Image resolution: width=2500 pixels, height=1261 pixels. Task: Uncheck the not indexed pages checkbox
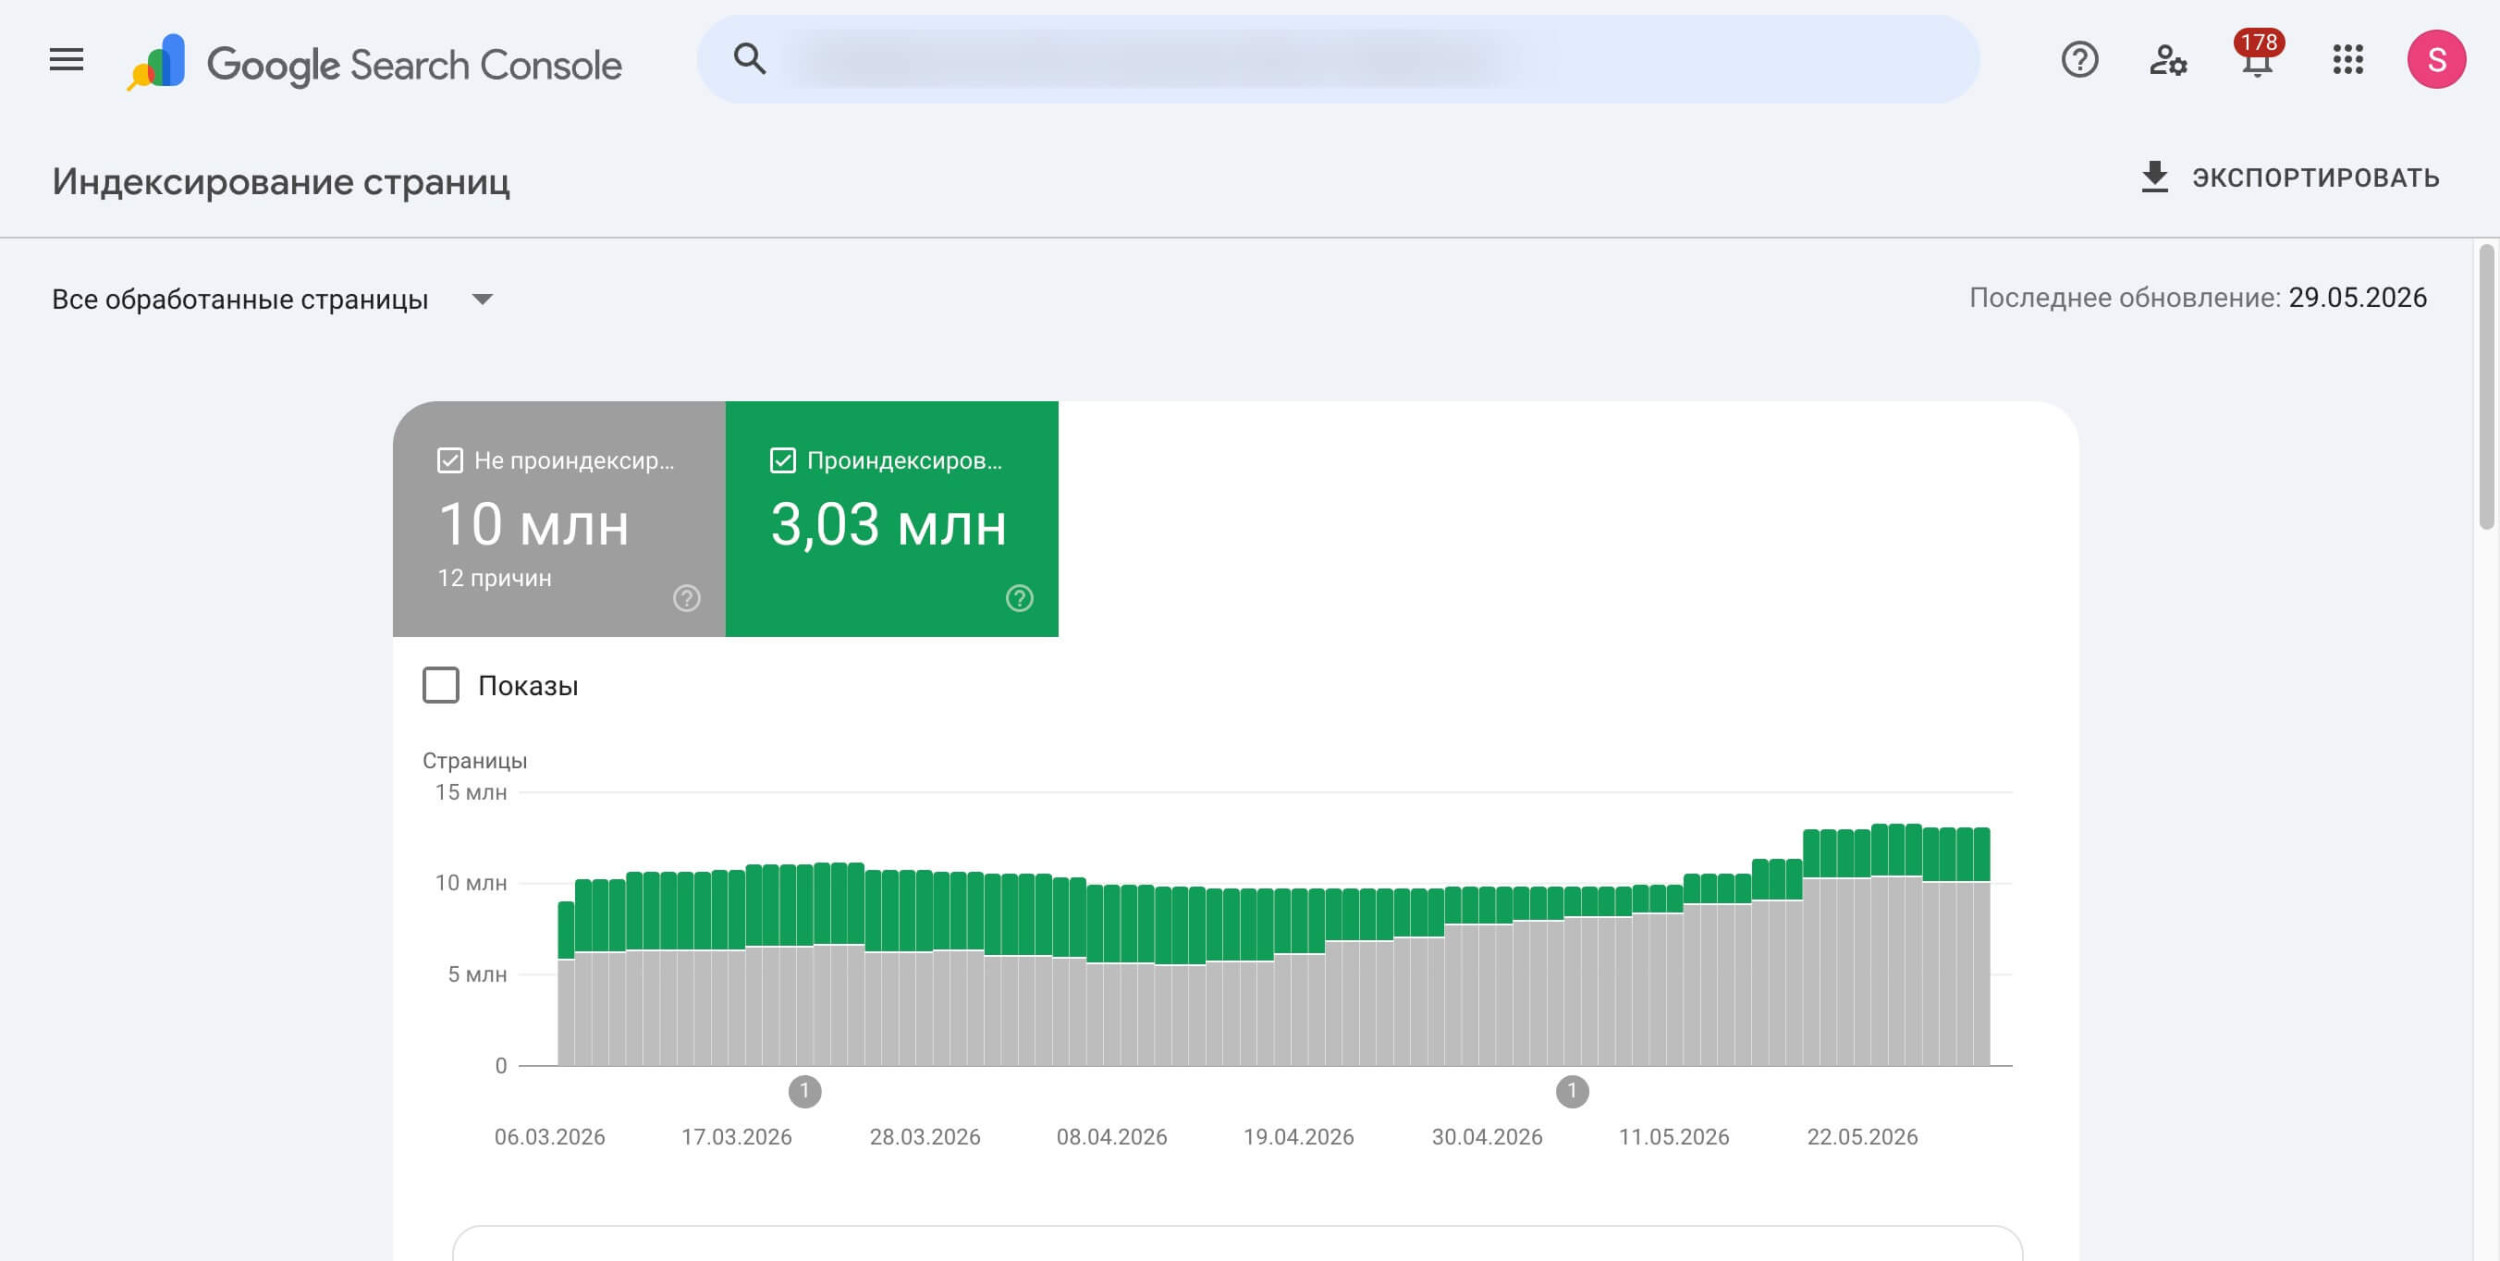point(450,460)
